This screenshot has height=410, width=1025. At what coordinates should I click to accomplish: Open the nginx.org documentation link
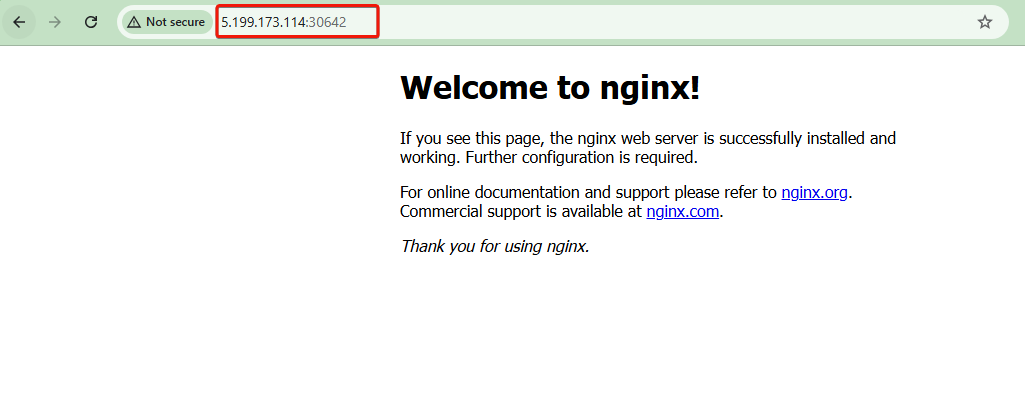coord(814,192)
